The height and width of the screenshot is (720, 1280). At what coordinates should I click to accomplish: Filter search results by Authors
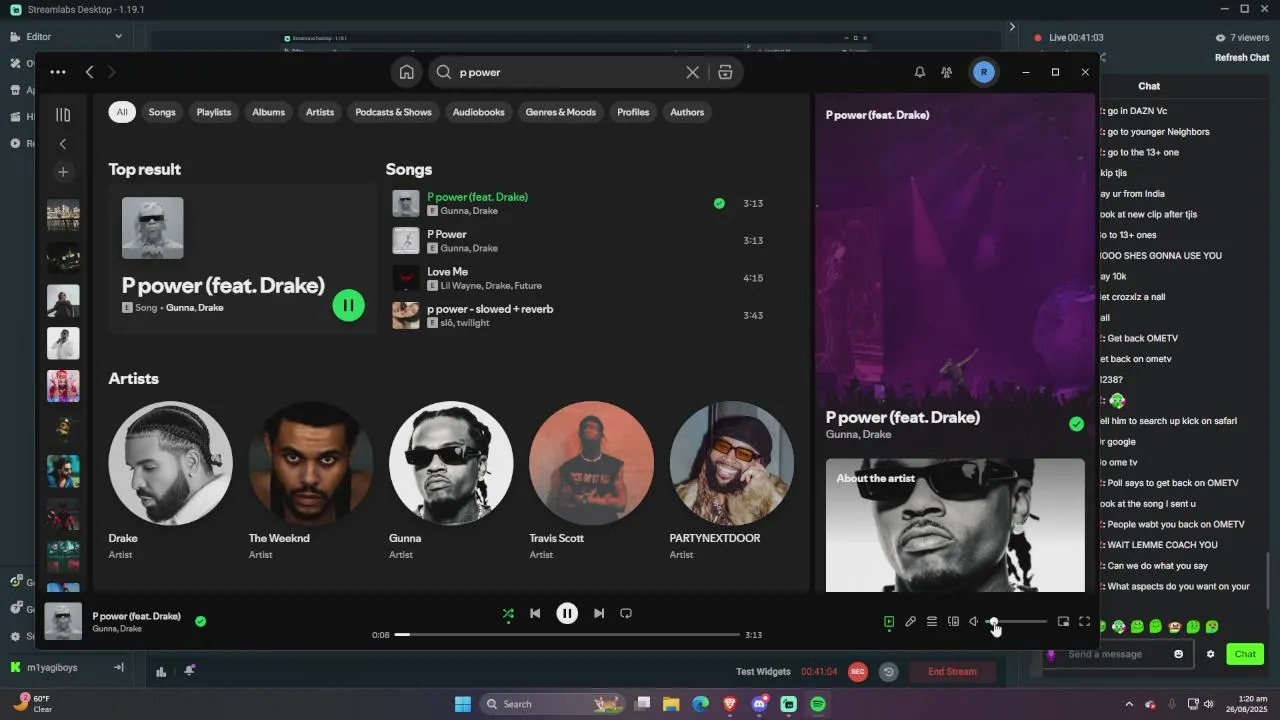[x=687, y=112]
